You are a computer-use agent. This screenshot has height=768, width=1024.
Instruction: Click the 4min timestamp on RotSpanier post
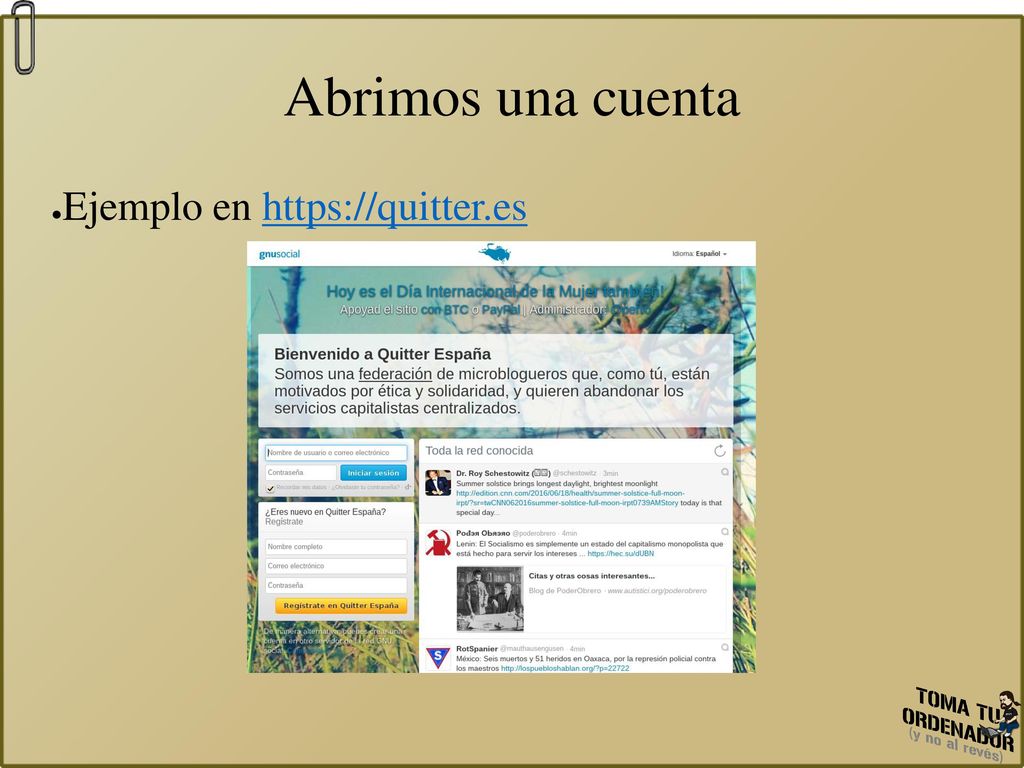click(x=577, y=648)
